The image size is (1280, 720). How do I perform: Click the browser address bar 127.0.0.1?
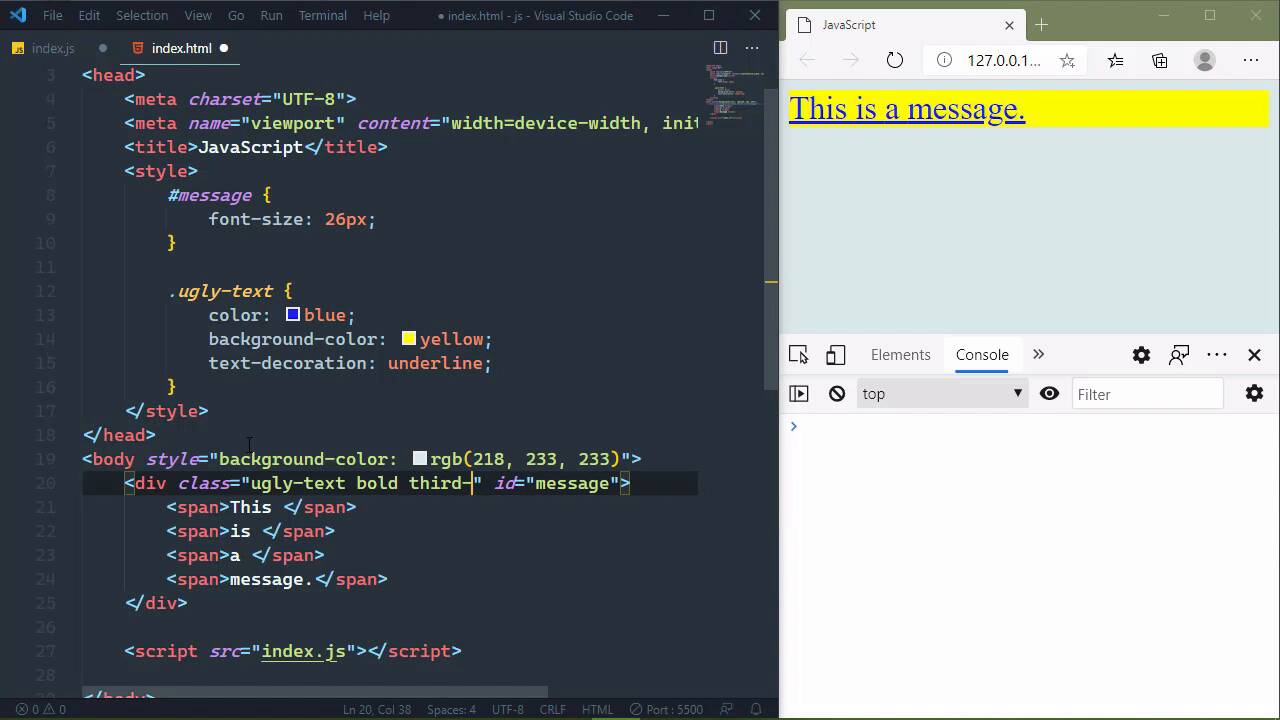[1004, 60]
